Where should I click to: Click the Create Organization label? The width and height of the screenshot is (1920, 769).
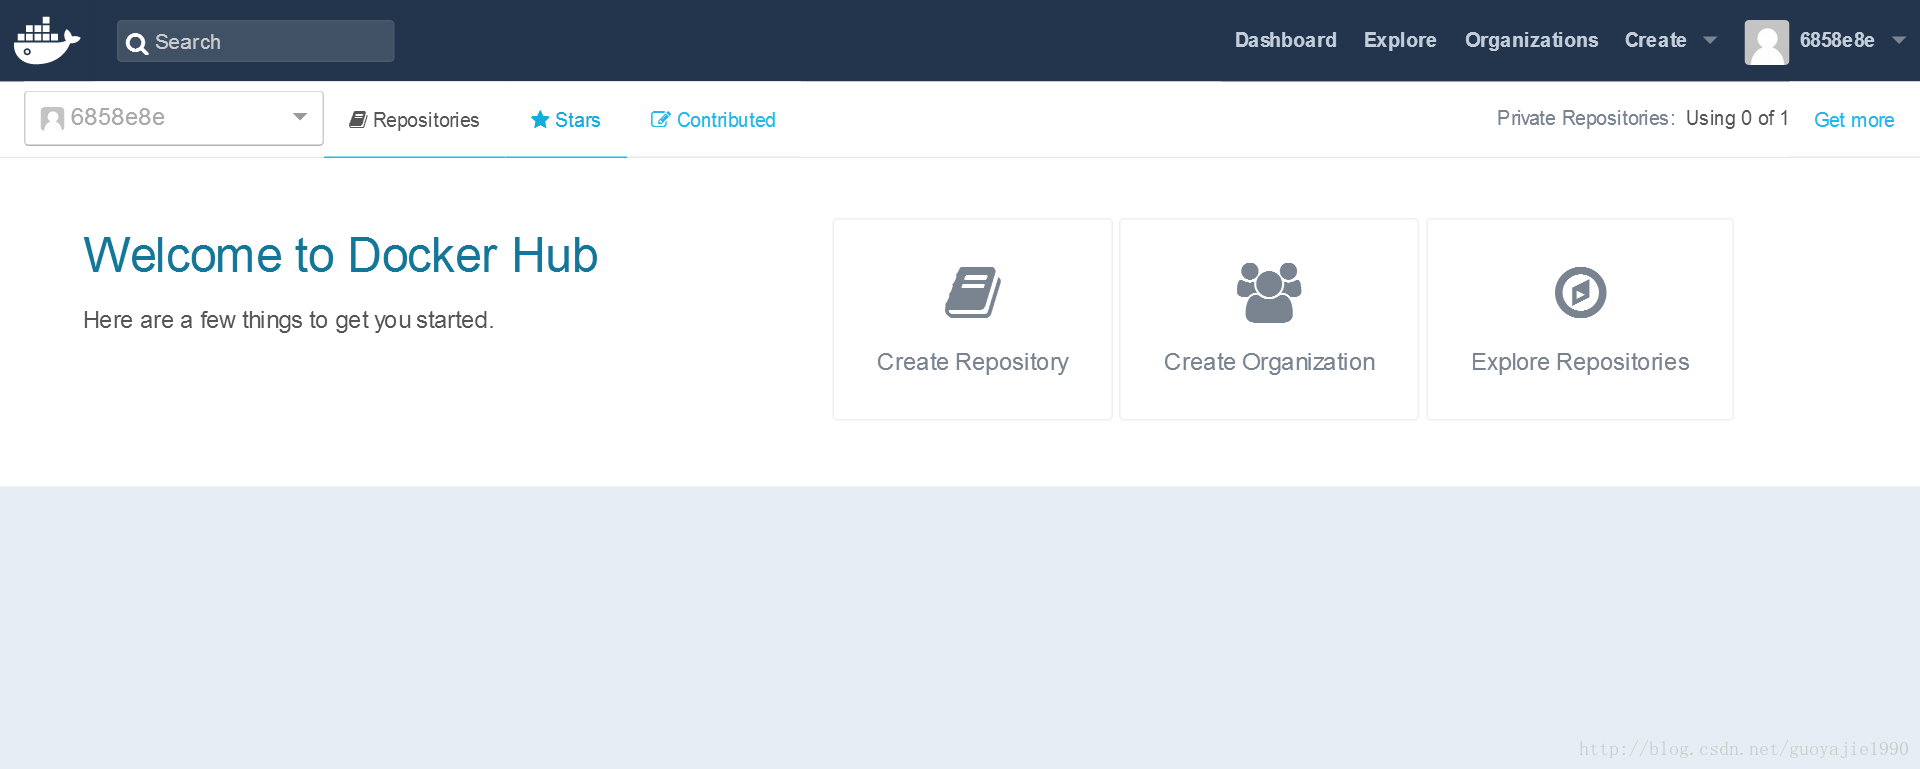[1269, 362]
